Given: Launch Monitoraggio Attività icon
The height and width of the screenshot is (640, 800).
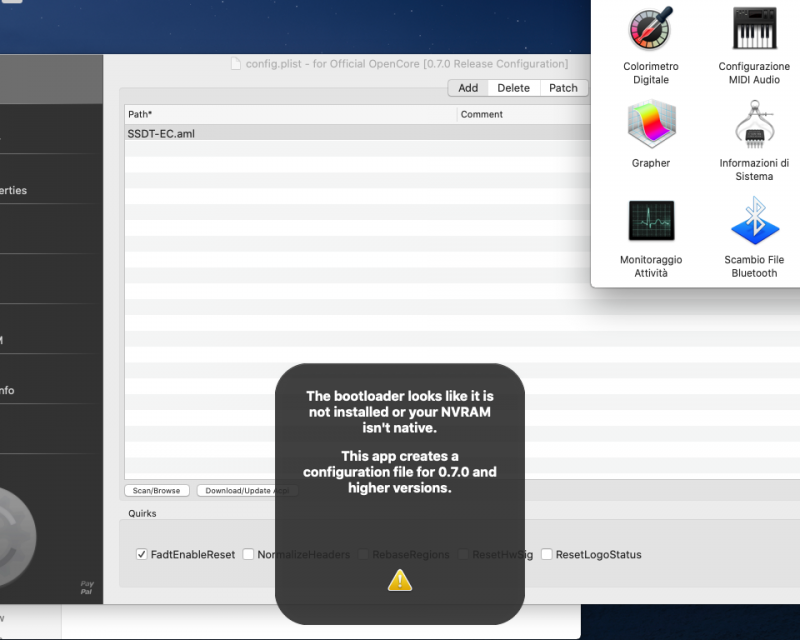Looking at the screenshot, I should pyautogui.click(x=651, y=220).
